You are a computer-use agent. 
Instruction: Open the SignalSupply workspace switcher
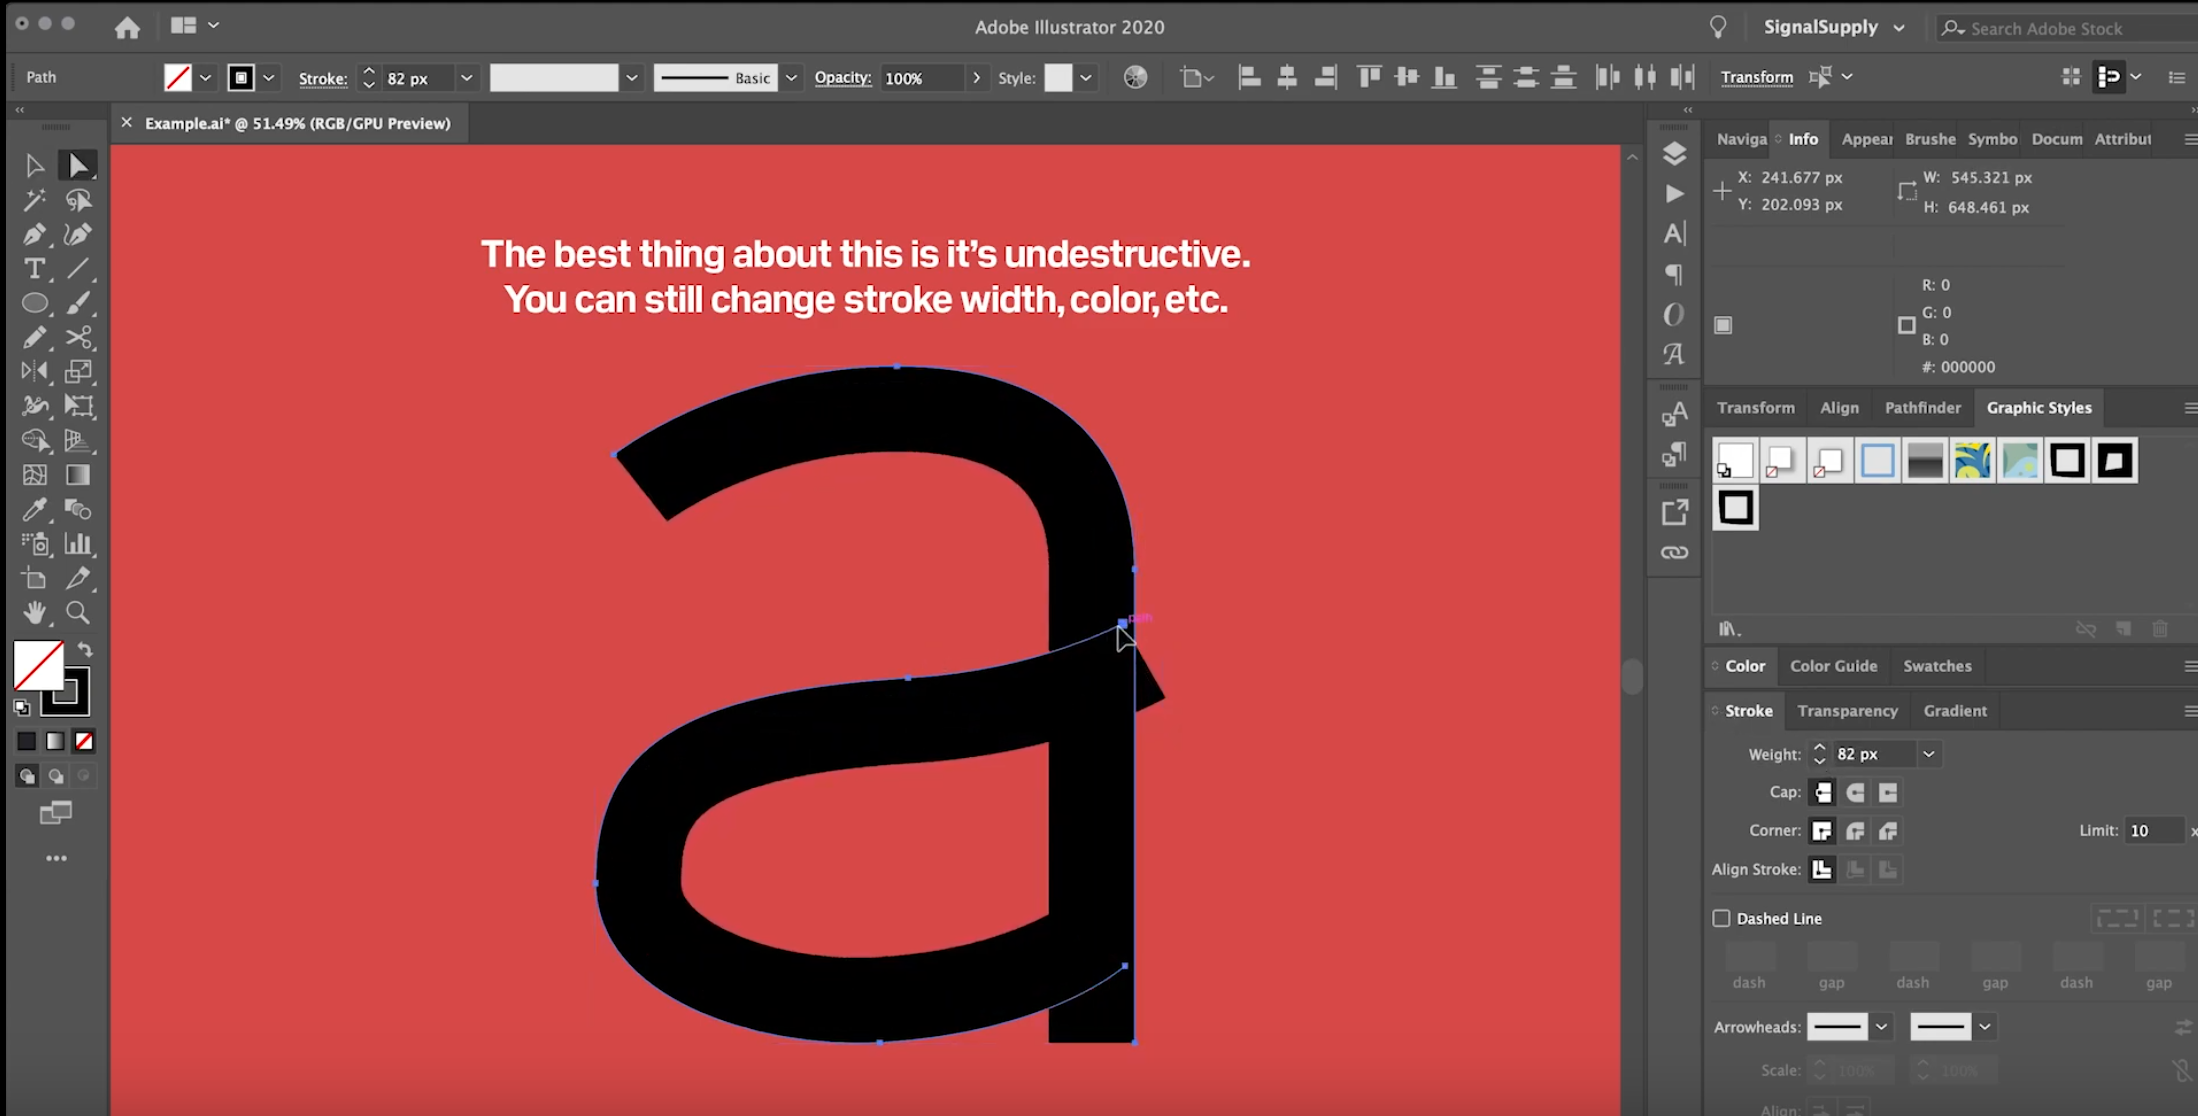1834,27
